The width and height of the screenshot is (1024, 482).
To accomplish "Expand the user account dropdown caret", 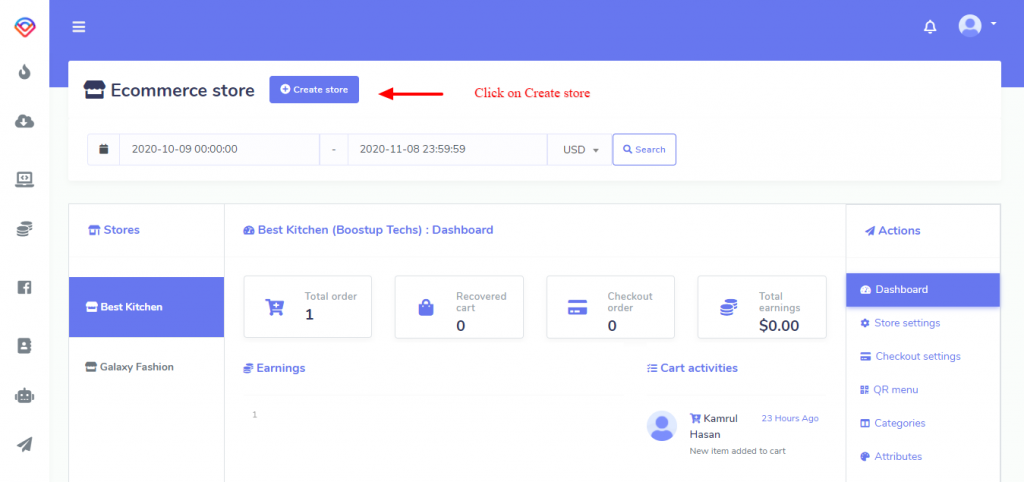I will 993,24.
